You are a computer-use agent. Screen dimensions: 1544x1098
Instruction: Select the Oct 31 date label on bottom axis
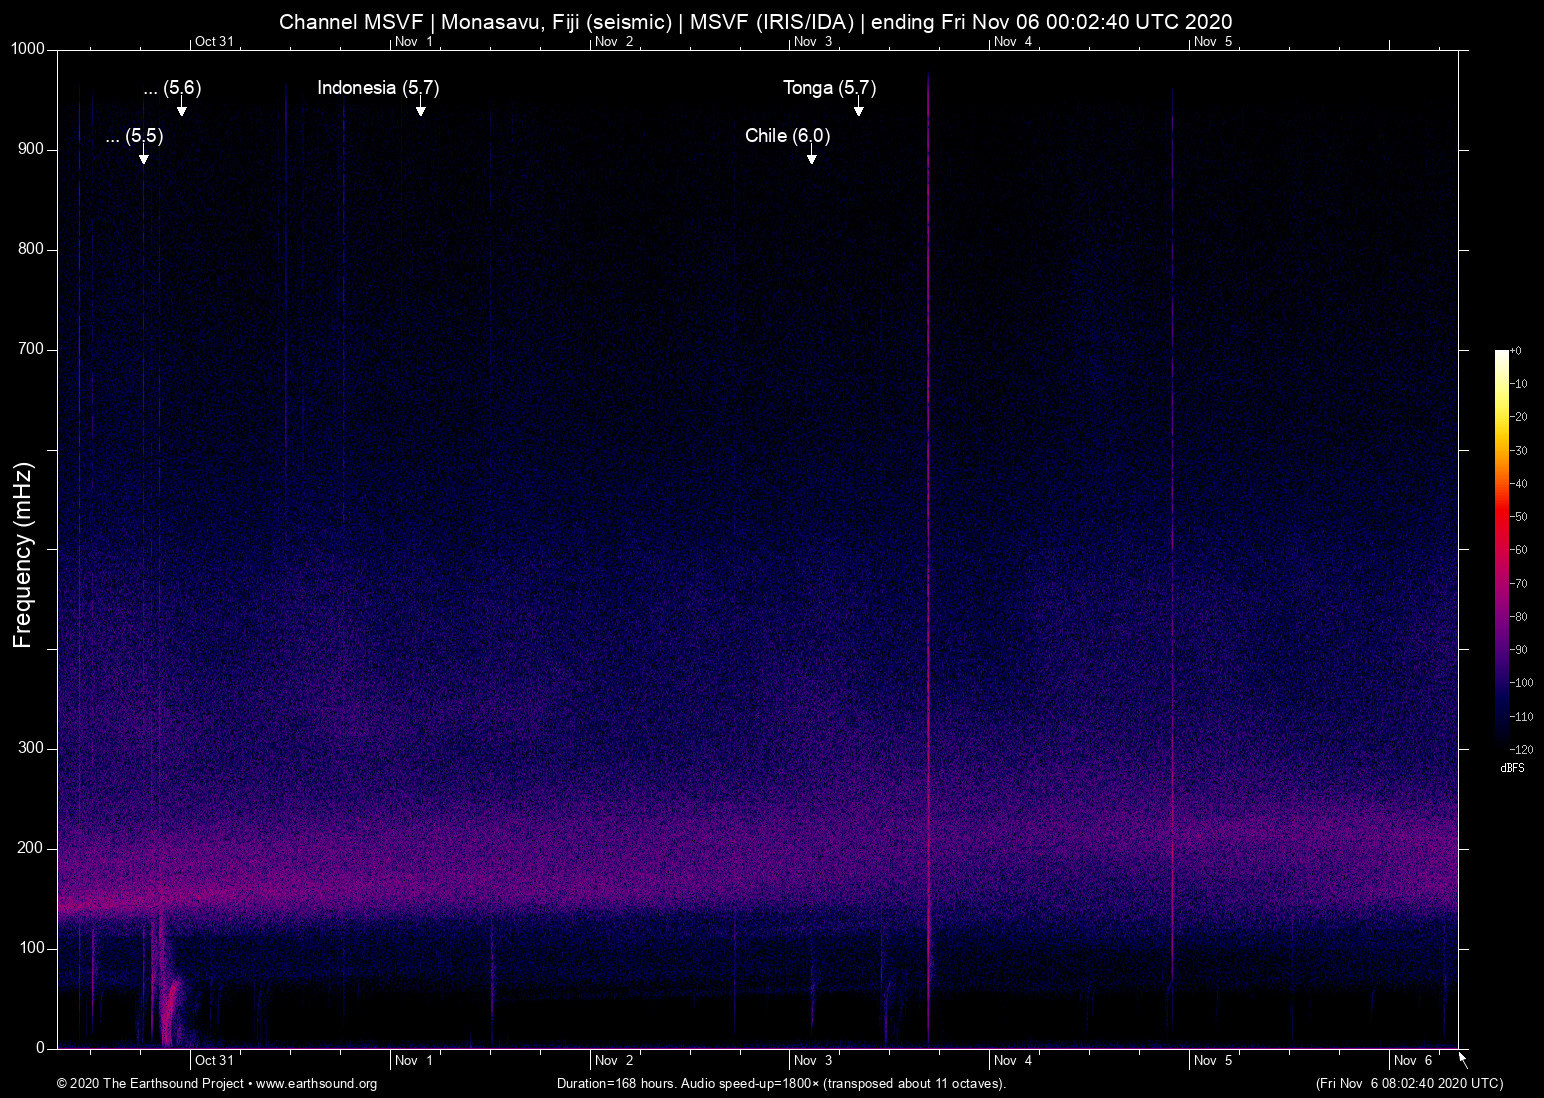click(215, 1060)
